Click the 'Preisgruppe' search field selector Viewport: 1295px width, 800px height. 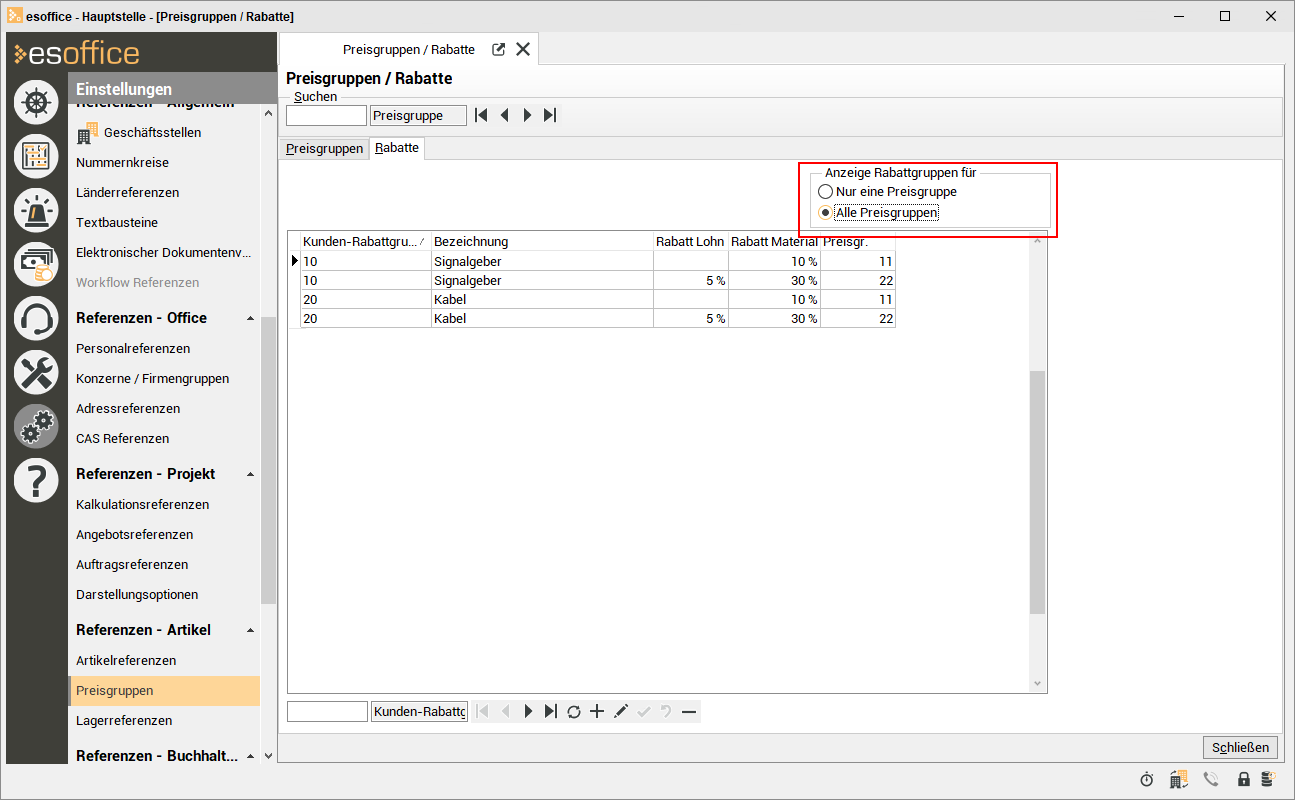tap(418, 115)
